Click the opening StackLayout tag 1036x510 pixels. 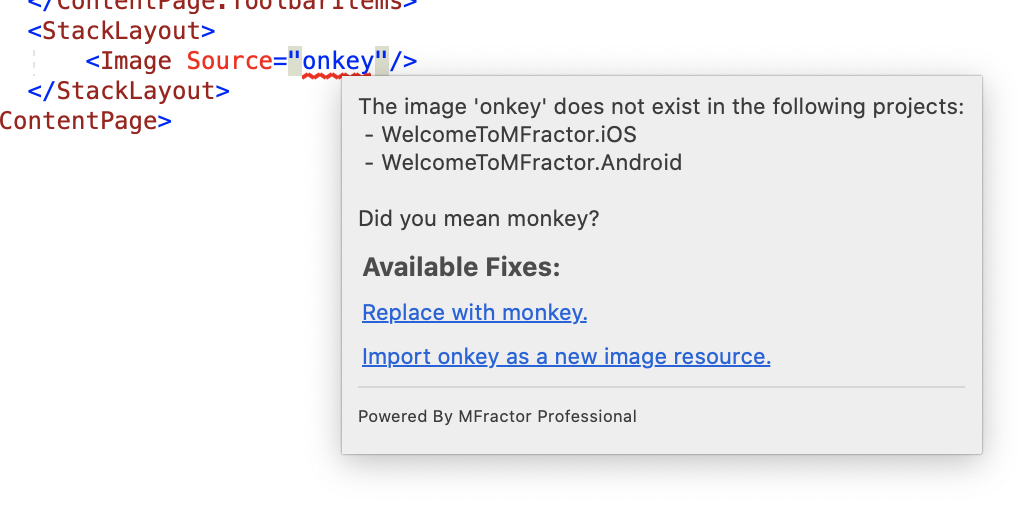pos(122,31)
